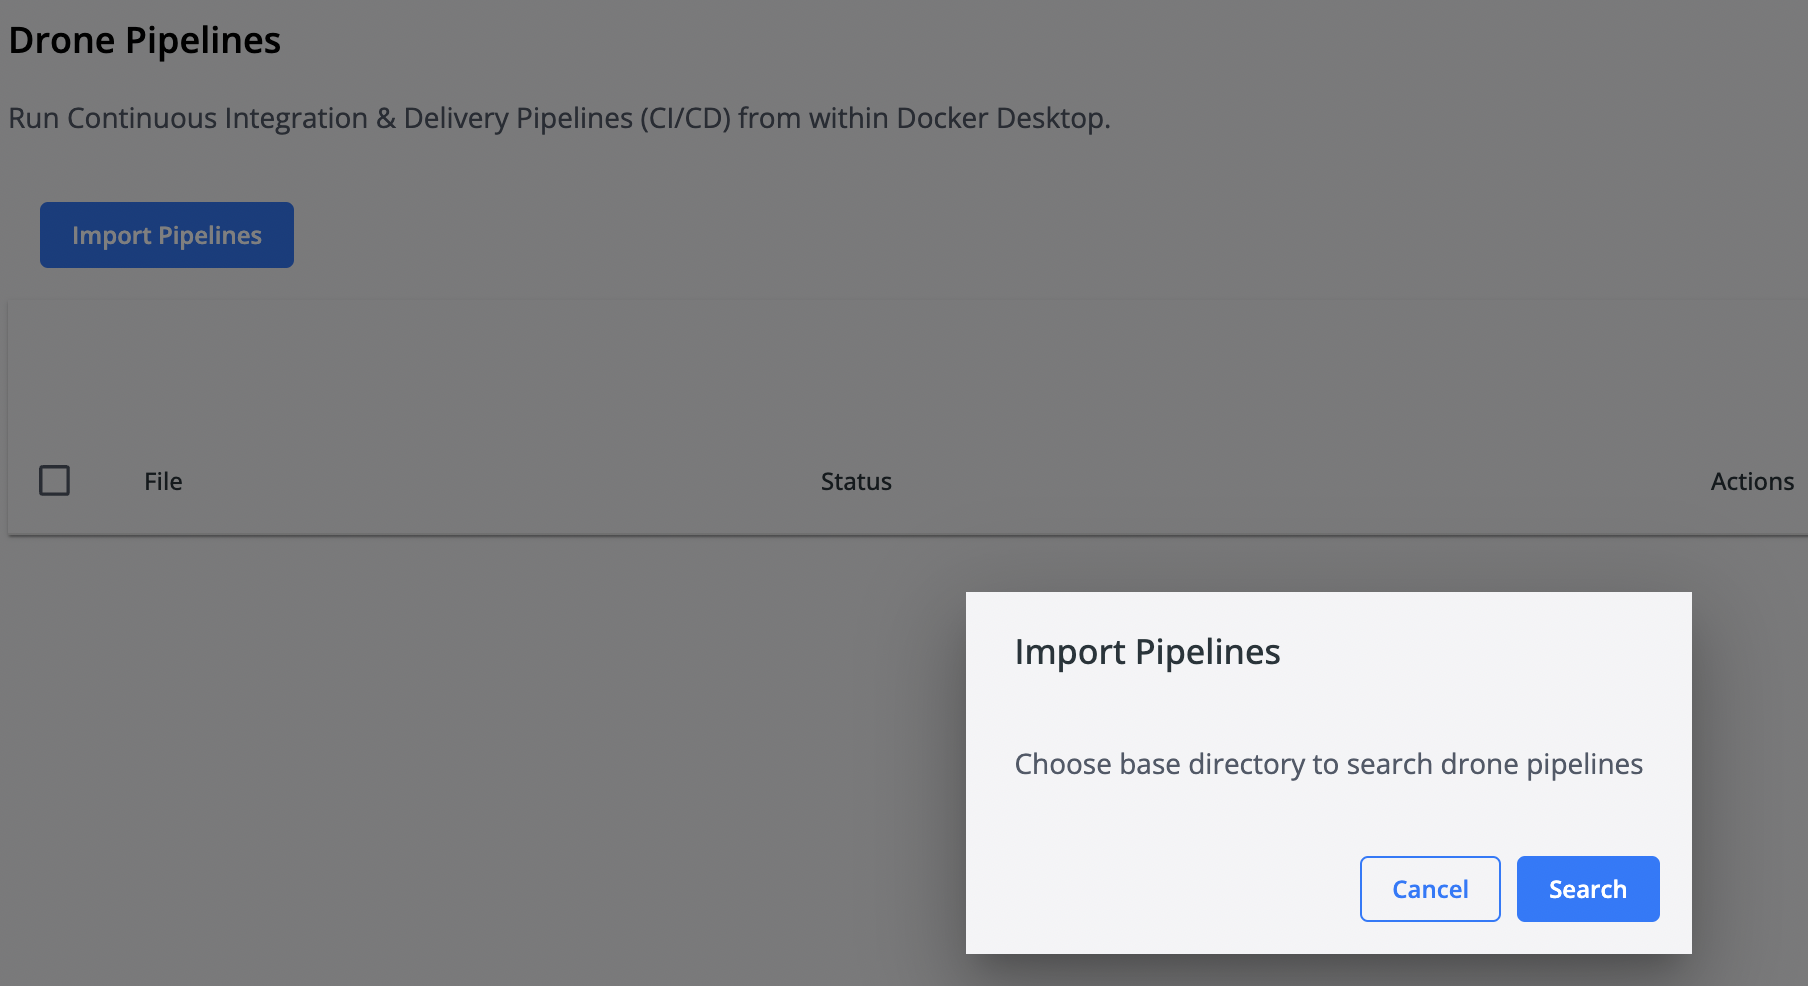Click the 'Choose base directory' message text

pos(1328,764)
